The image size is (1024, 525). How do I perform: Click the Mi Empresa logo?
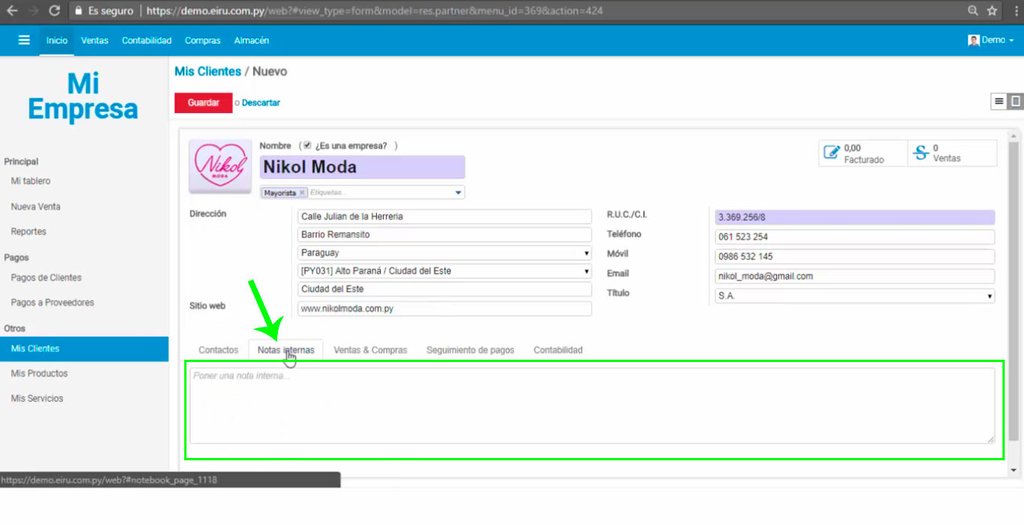coord(83,96)
